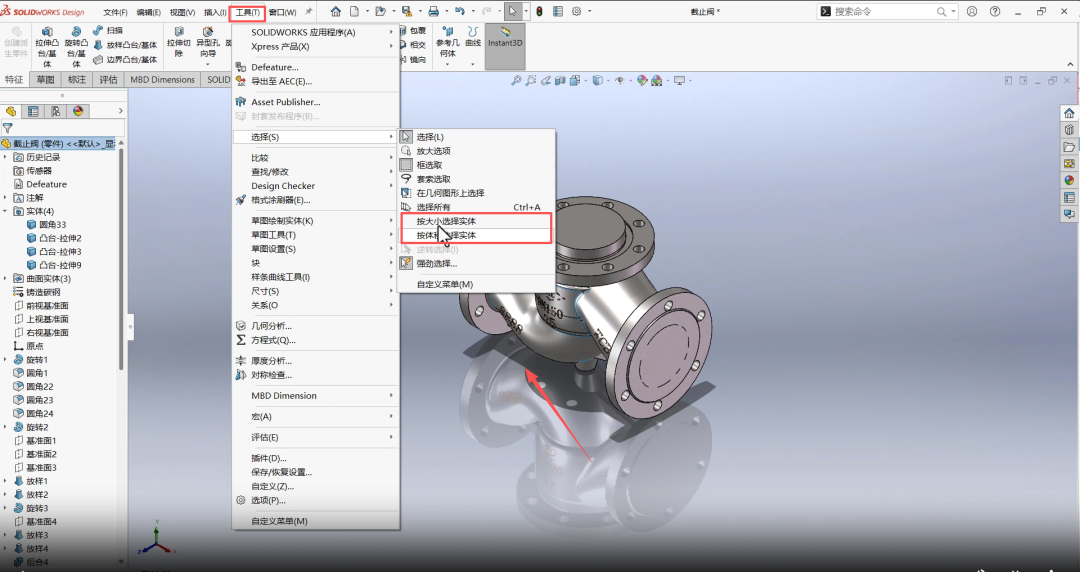Click the pin icon beside 窗口 menu

click(x=308, y=12)
